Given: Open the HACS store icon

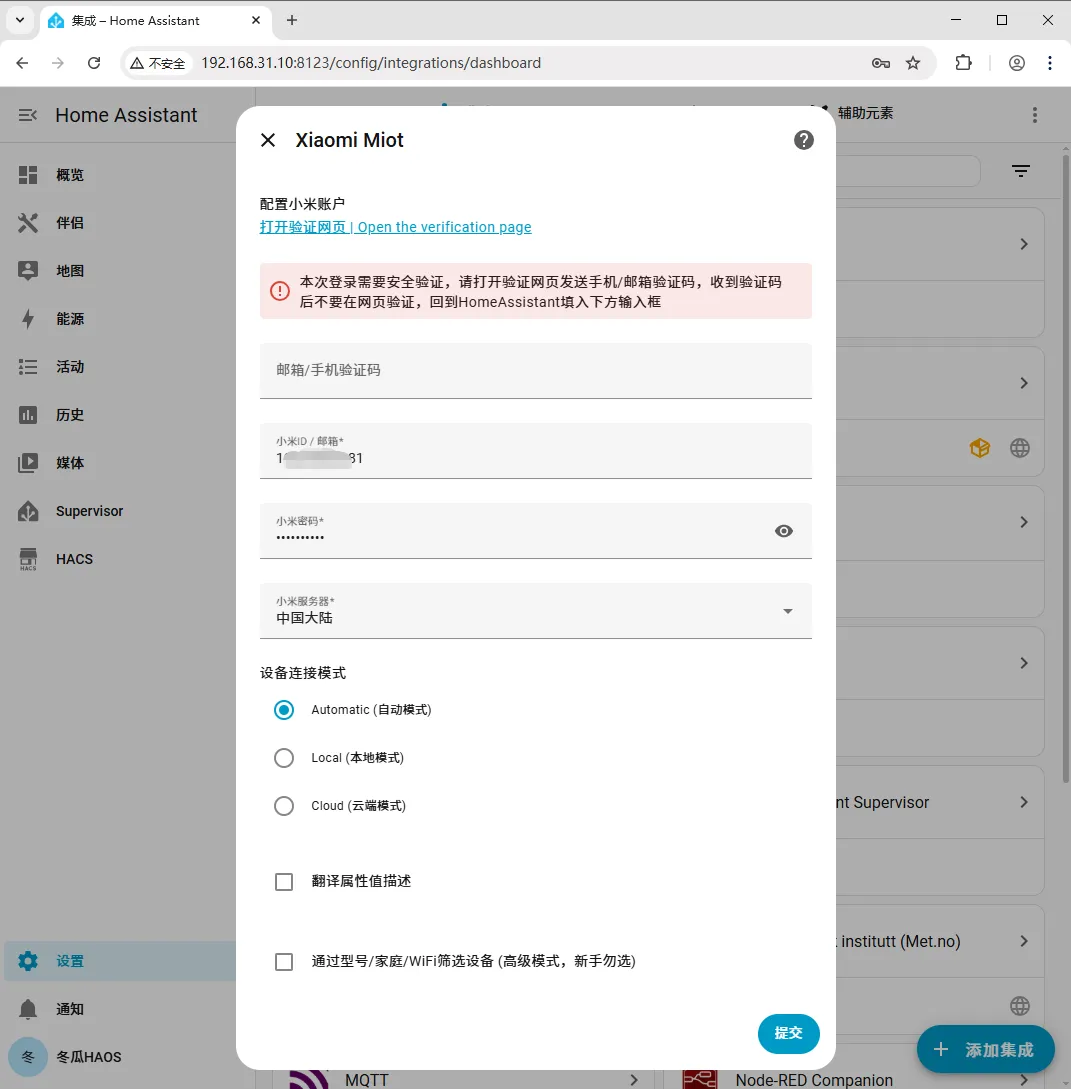Looking at the screenshot, I should pyautogui.click(x=28, y=559).
